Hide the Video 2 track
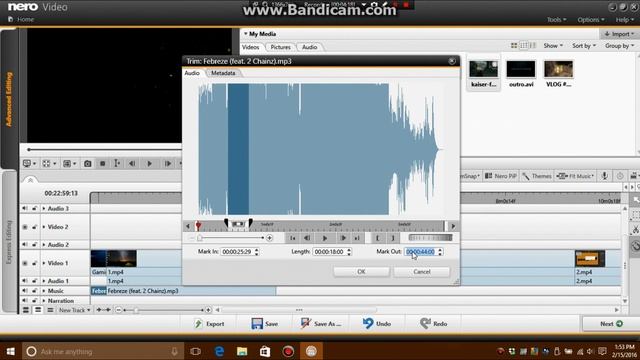Screen dimensions: 640x360 [x=24, y=227]
